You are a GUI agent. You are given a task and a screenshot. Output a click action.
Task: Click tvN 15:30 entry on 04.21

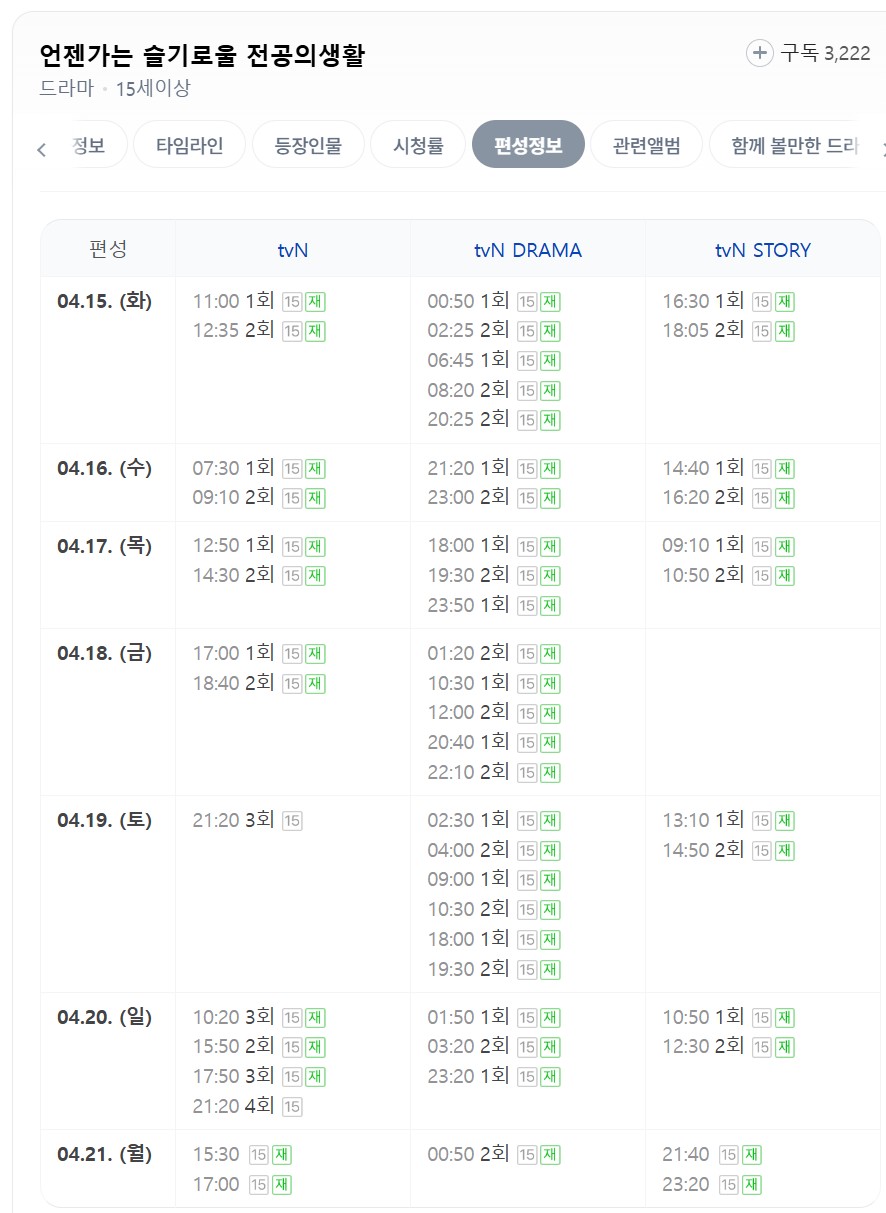(x=242, y=1154)
